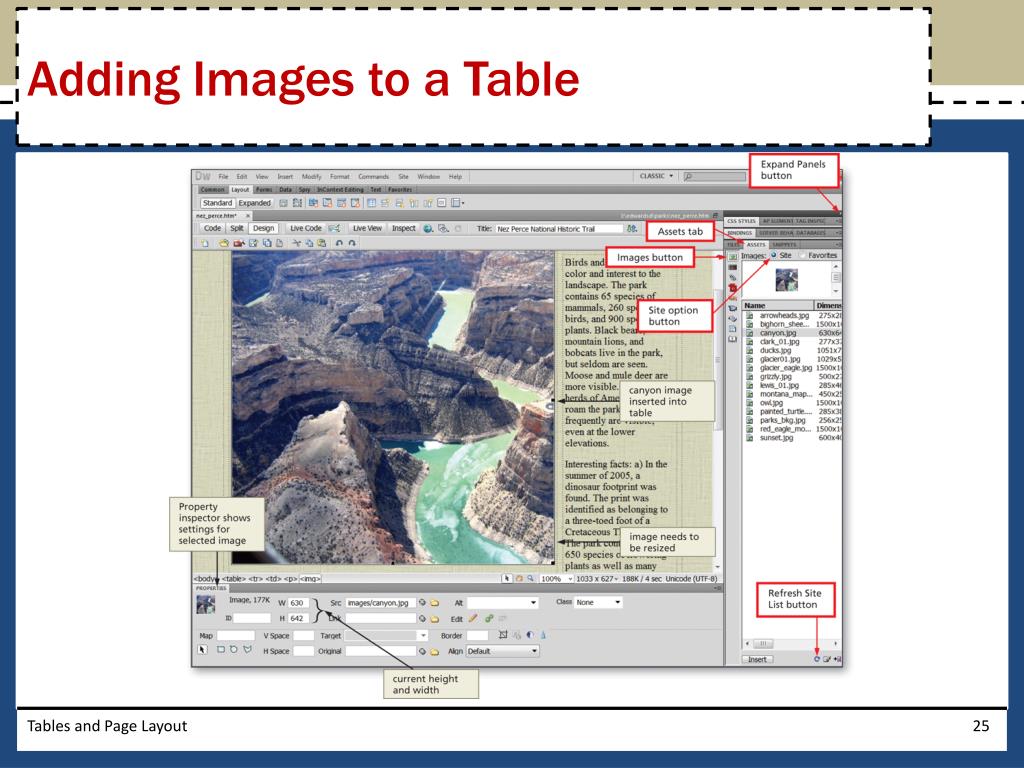Select sunset.jpg in the Assets list
Viewport: 1024px width, 768px height.
(793, 438)
